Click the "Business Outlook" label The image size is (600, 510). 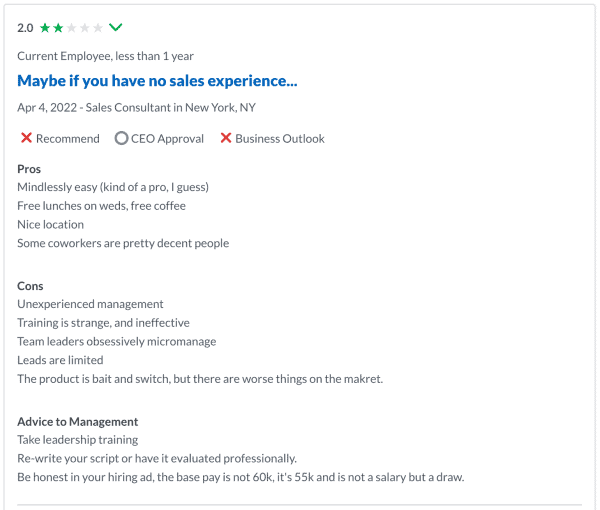point(280,139)
